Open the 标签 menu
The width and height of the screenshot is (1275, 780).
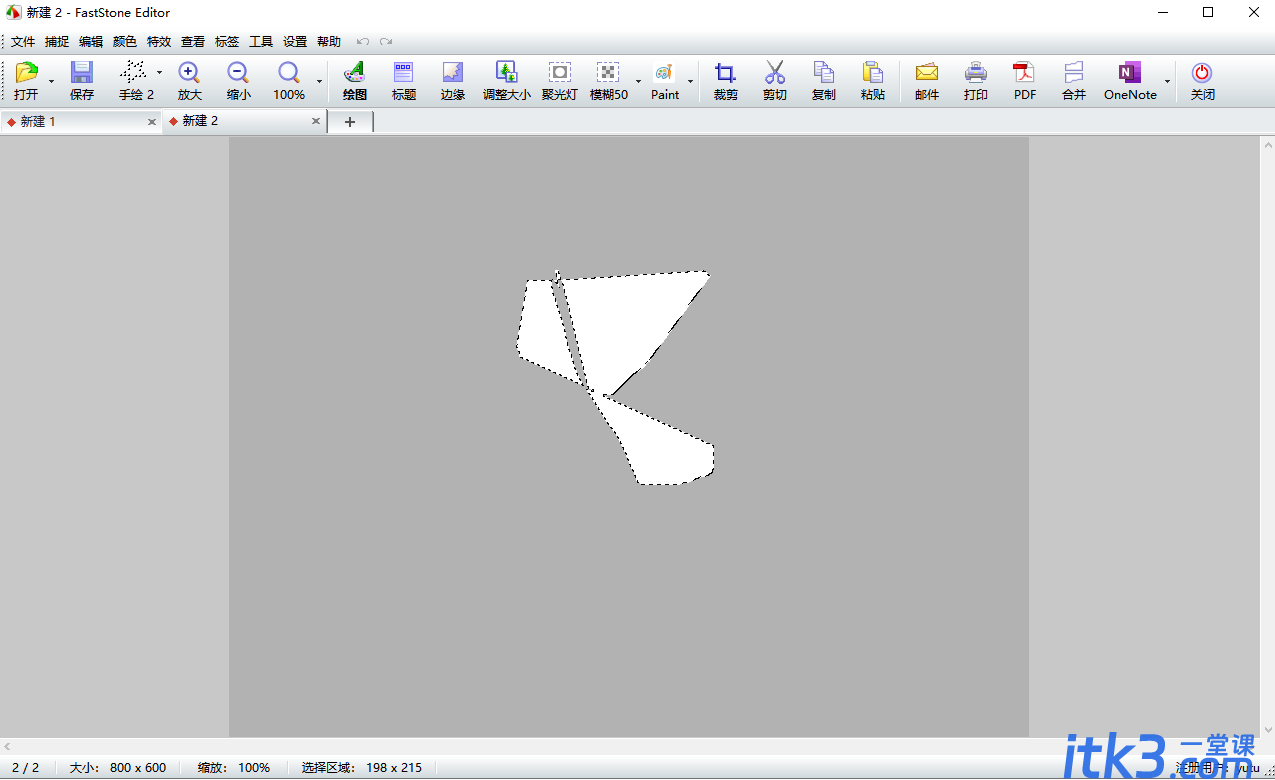[227, 42]
